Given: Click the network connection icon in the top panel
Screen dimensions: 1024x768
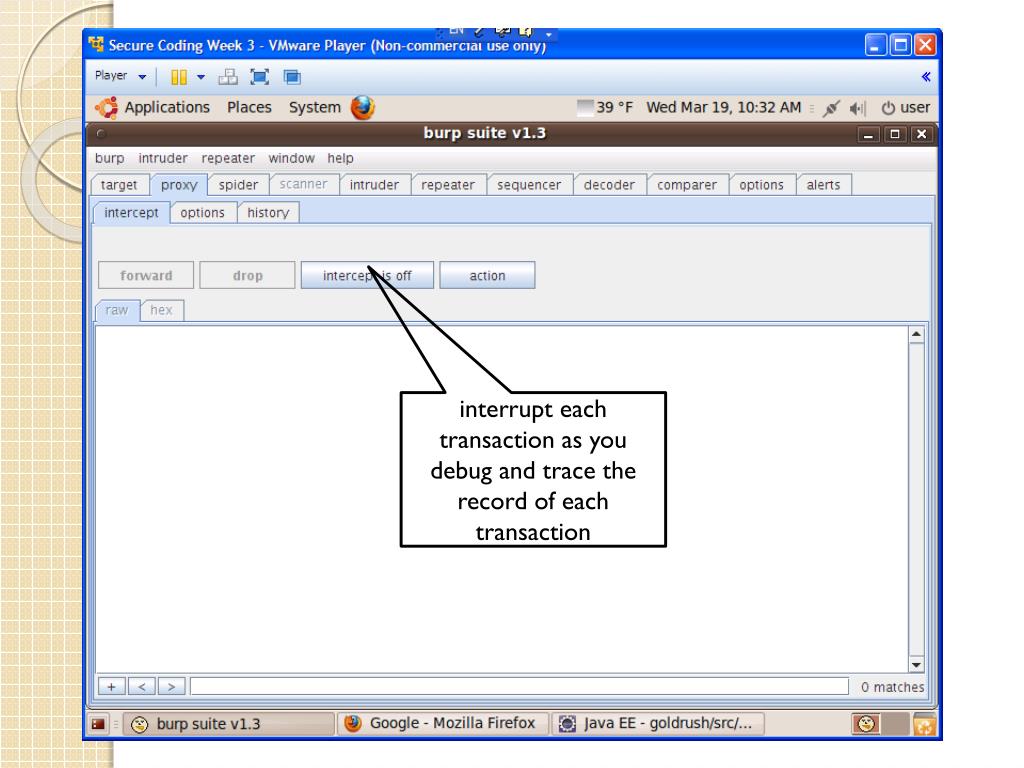Looking at the screenshot, I should 831,108.
